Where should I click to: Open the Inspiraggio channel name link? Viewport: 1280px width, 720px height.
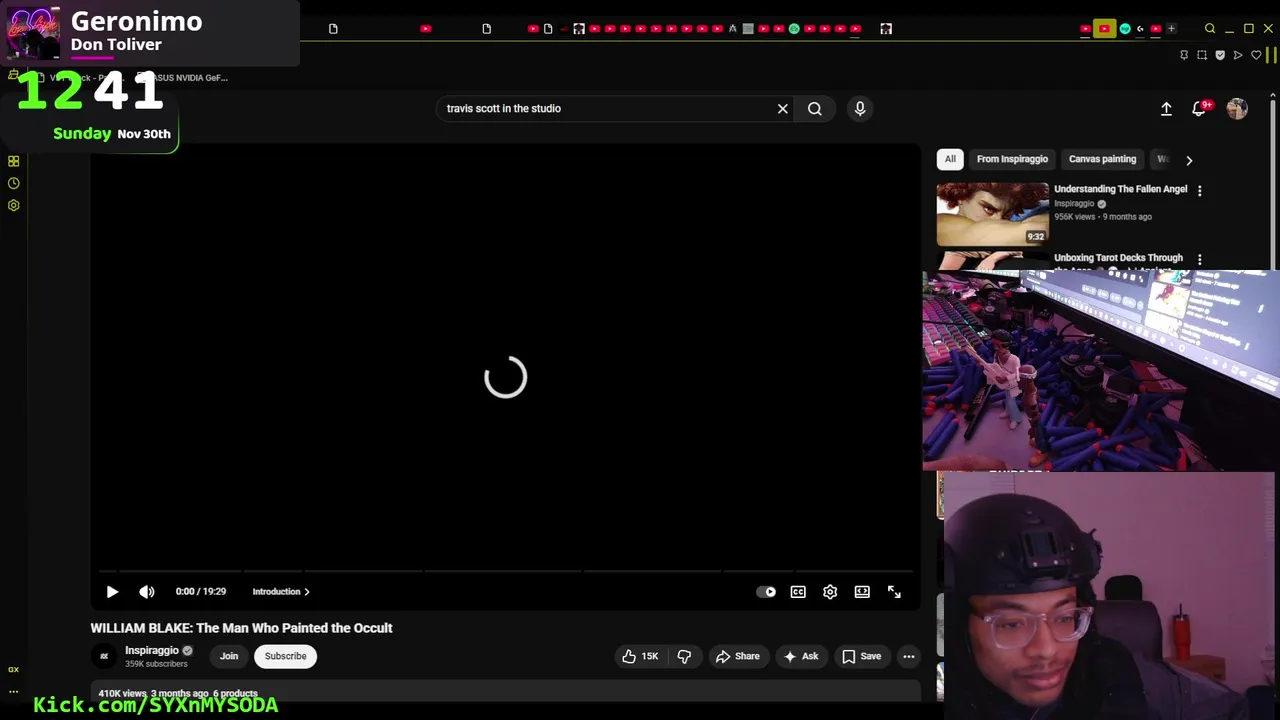point(152,650)
